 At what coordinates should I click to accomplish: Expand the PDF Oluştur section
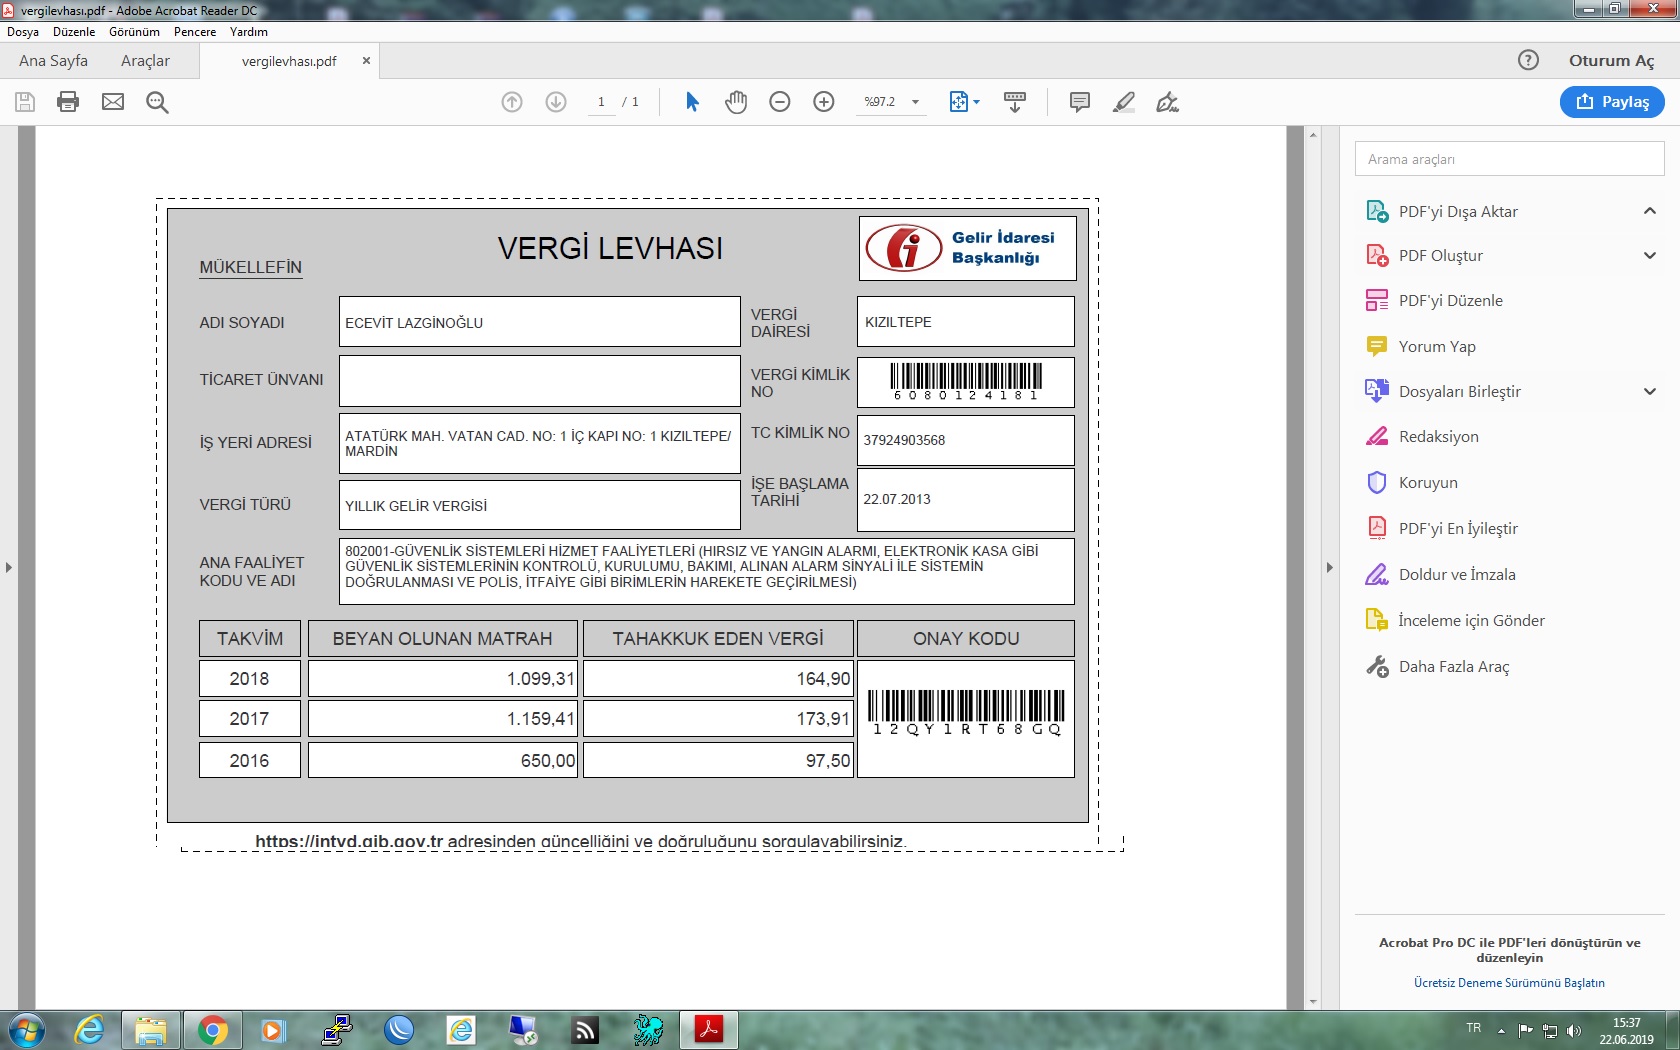click(1649, 256)
